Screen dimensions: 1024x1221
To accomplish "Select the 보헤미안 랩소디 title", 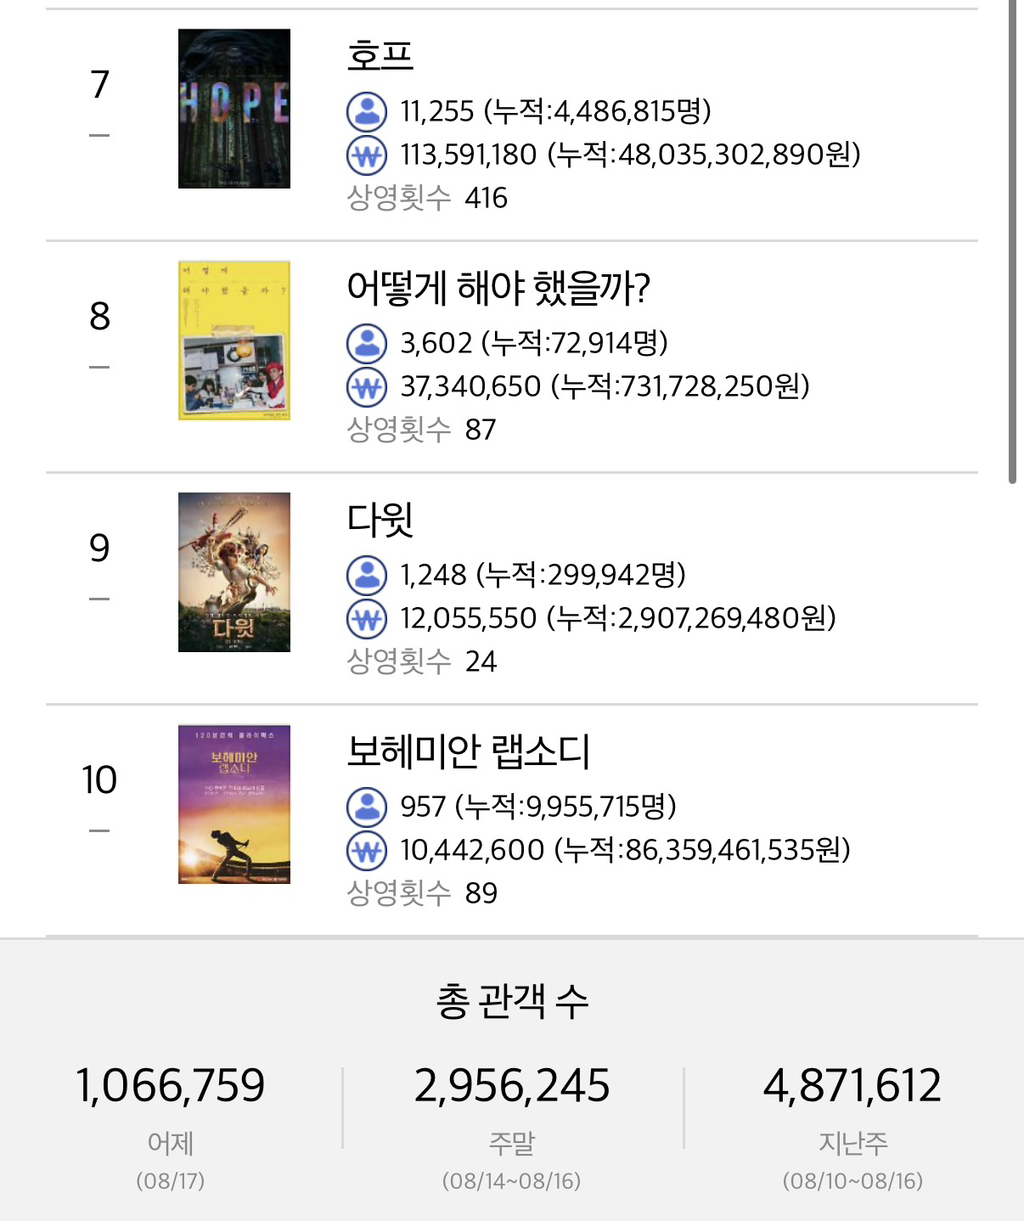I will (468, 752).
